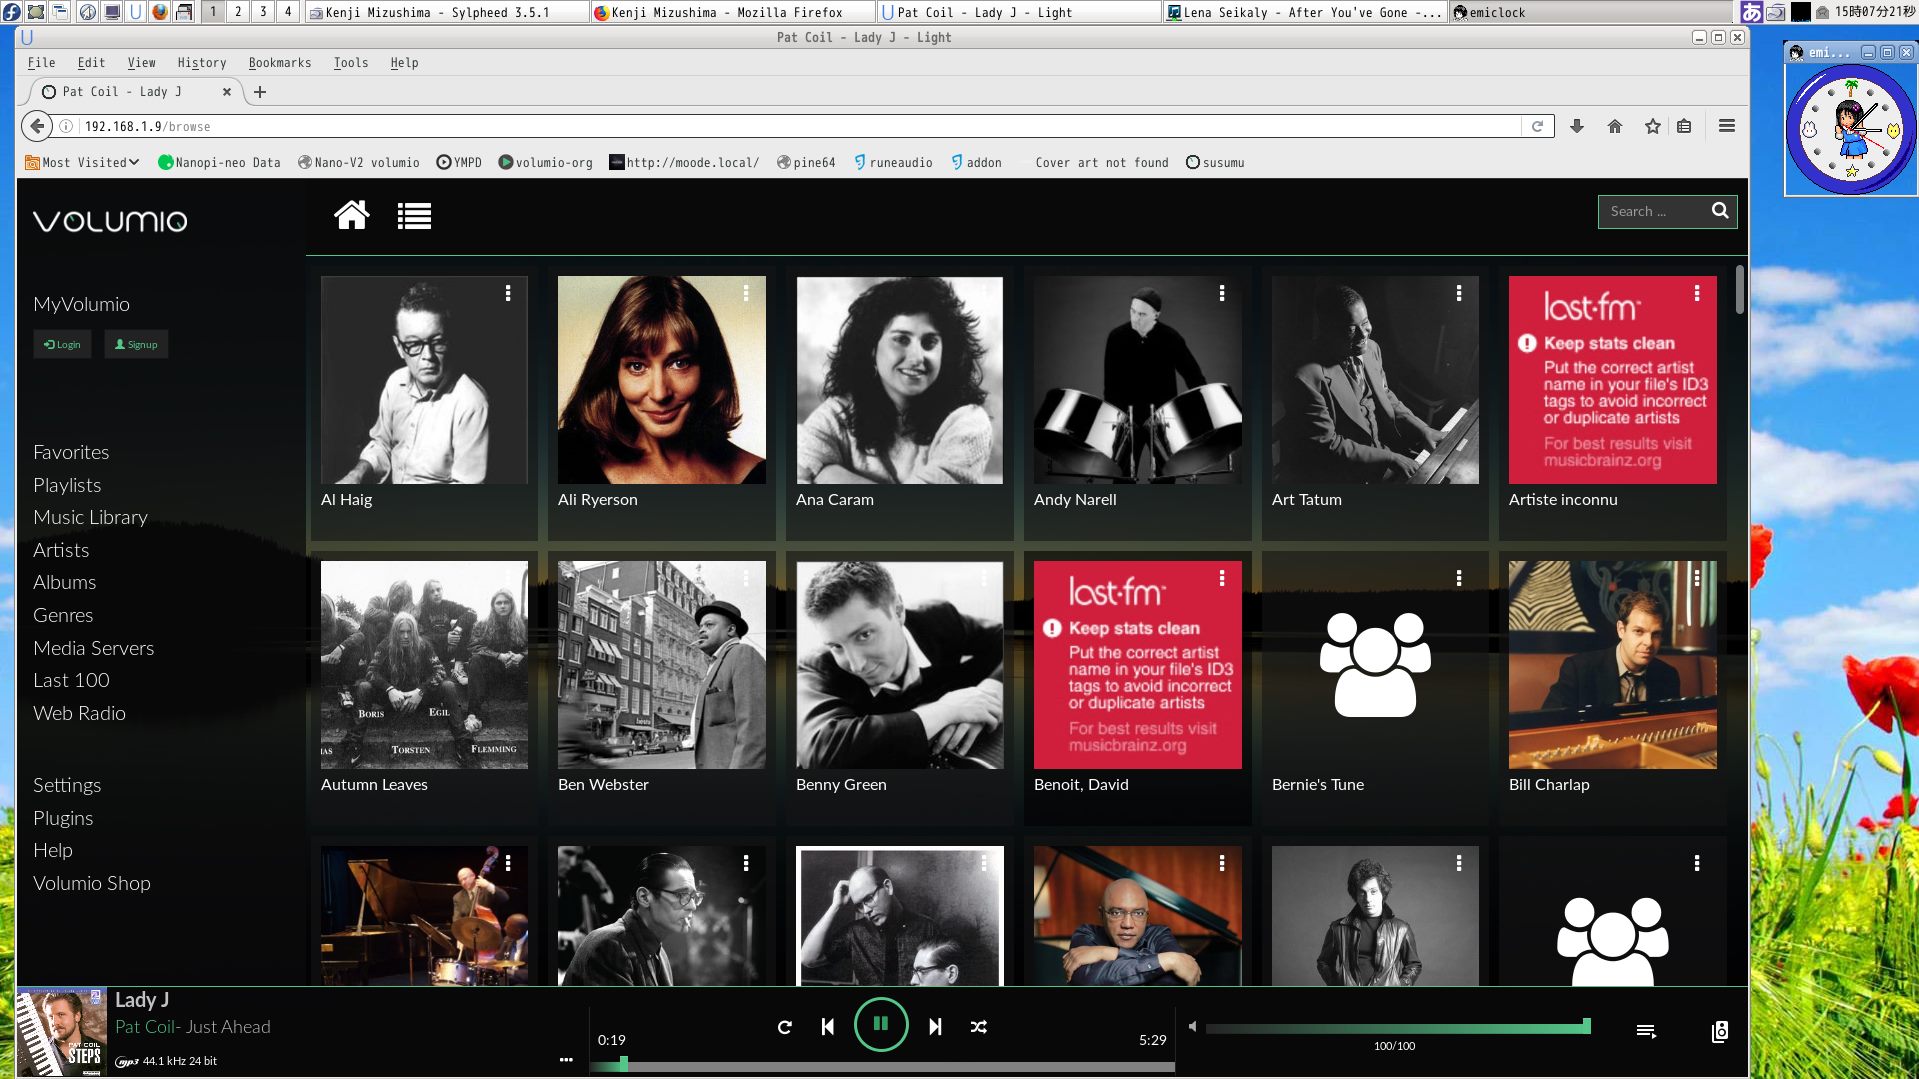Viewport: 1919px width, 1079px height.
Task: Adjust the volume slider
Action: (x=1396, y=1027)
